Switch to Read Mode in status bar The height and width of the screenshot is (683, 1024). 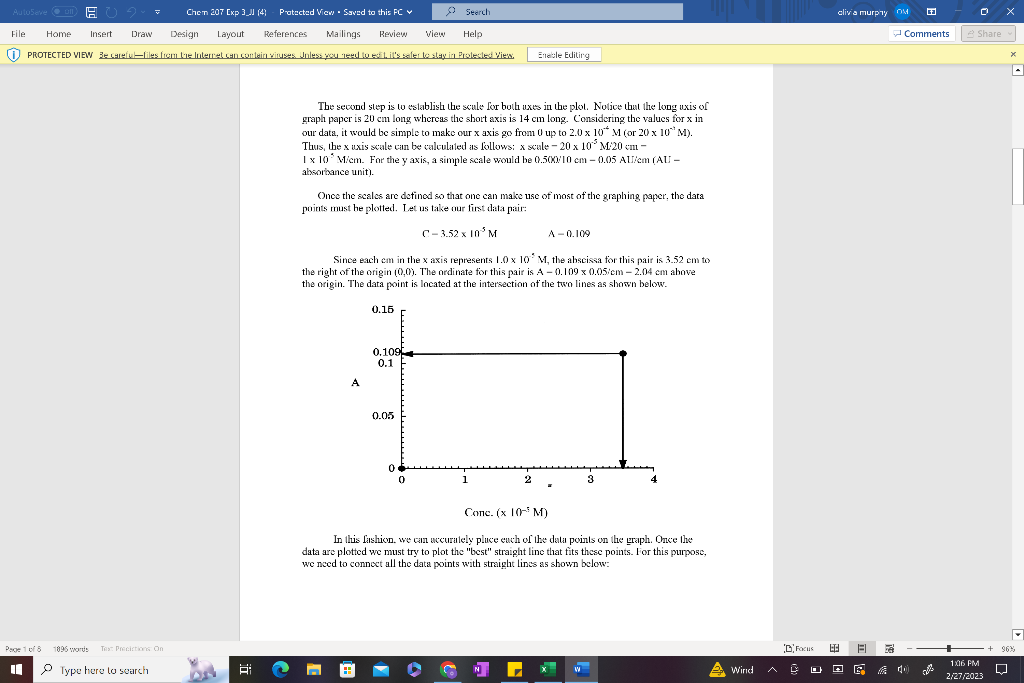tap(834, 648)
